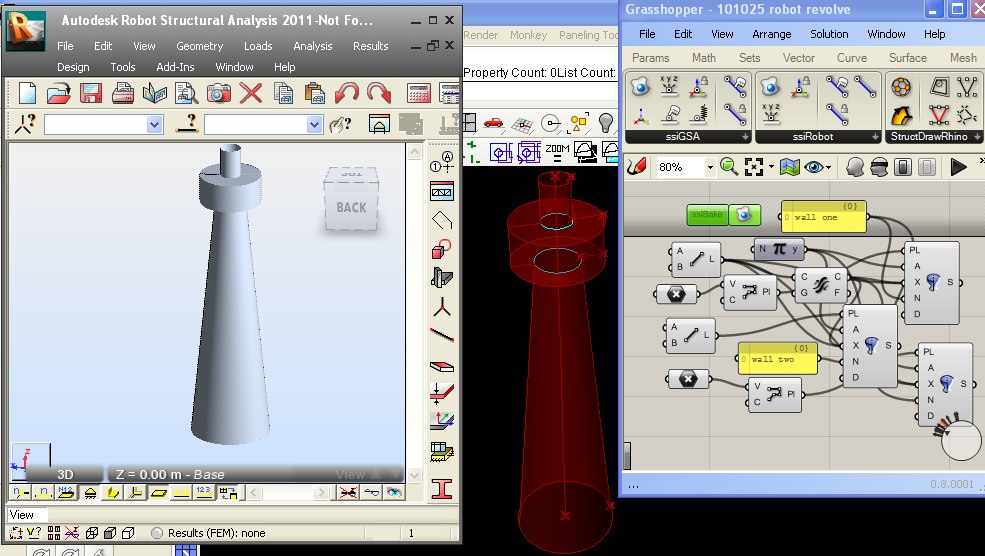Open a file with the folder icon
The width and height of the screenshot is (985, 556).
point(58,94)
